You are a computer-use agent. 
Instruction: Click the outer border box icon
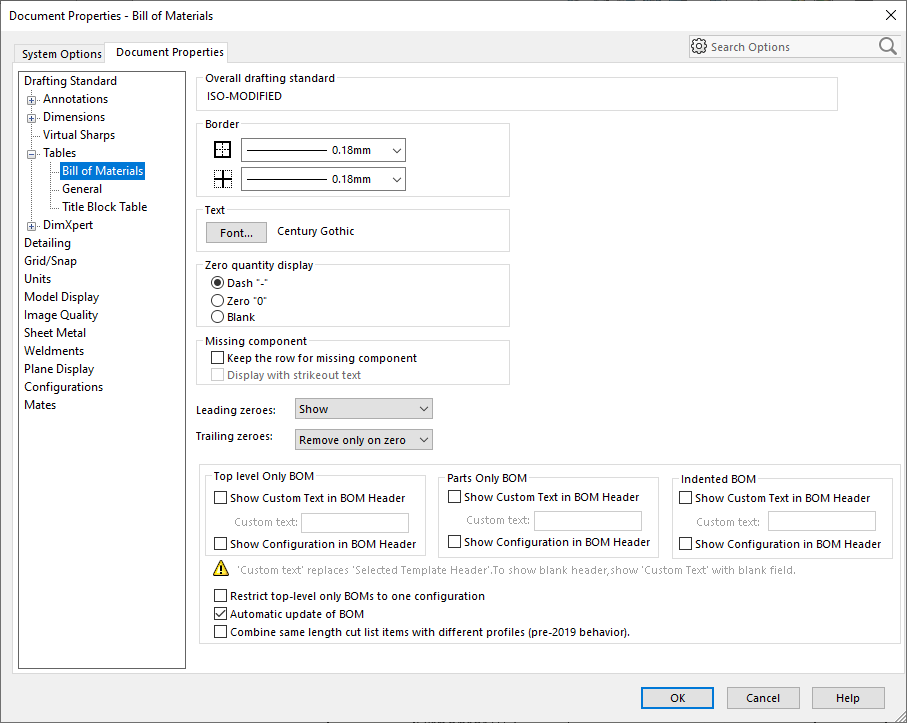[222, 151]
